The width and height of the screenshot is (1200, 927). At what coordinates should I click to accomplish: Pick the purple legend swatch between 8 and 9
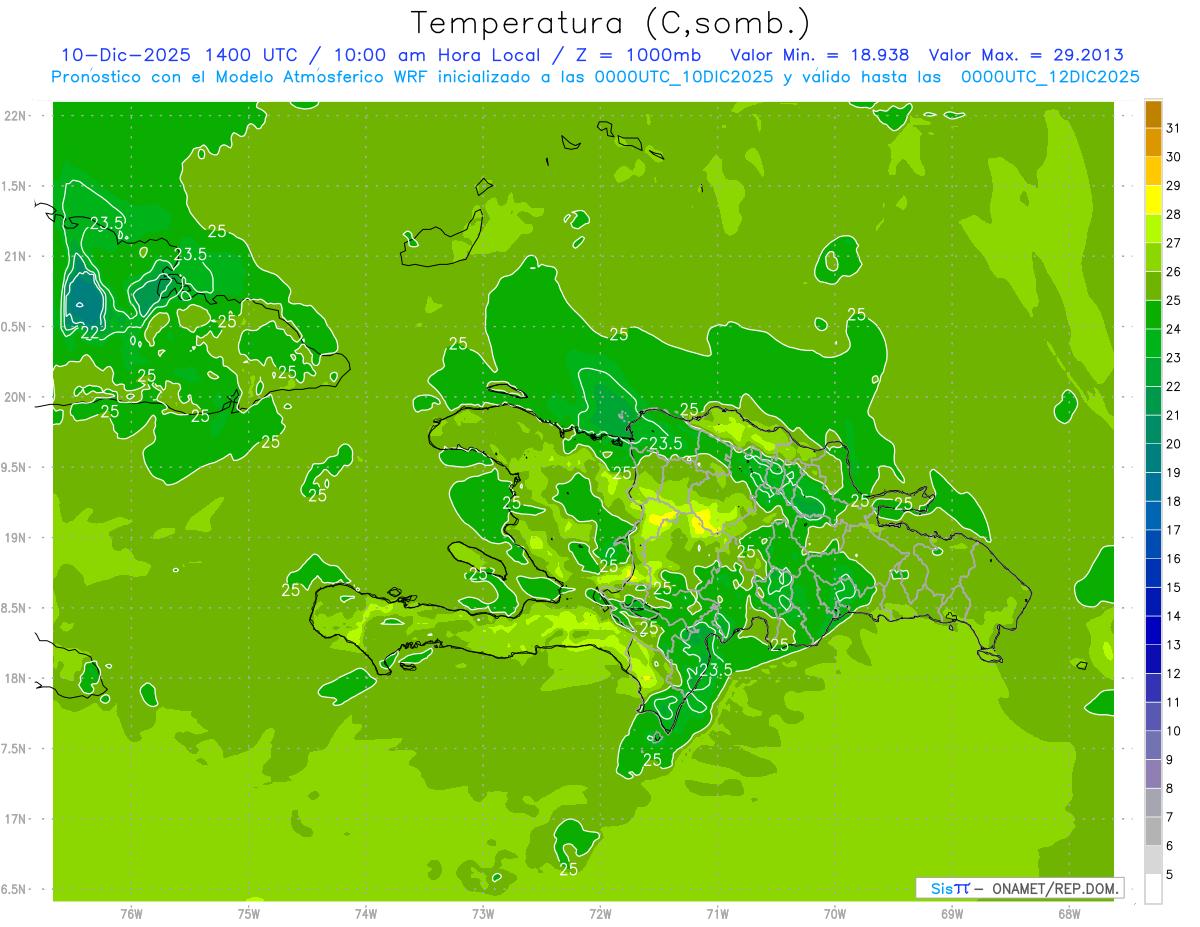pos(1153,774)
